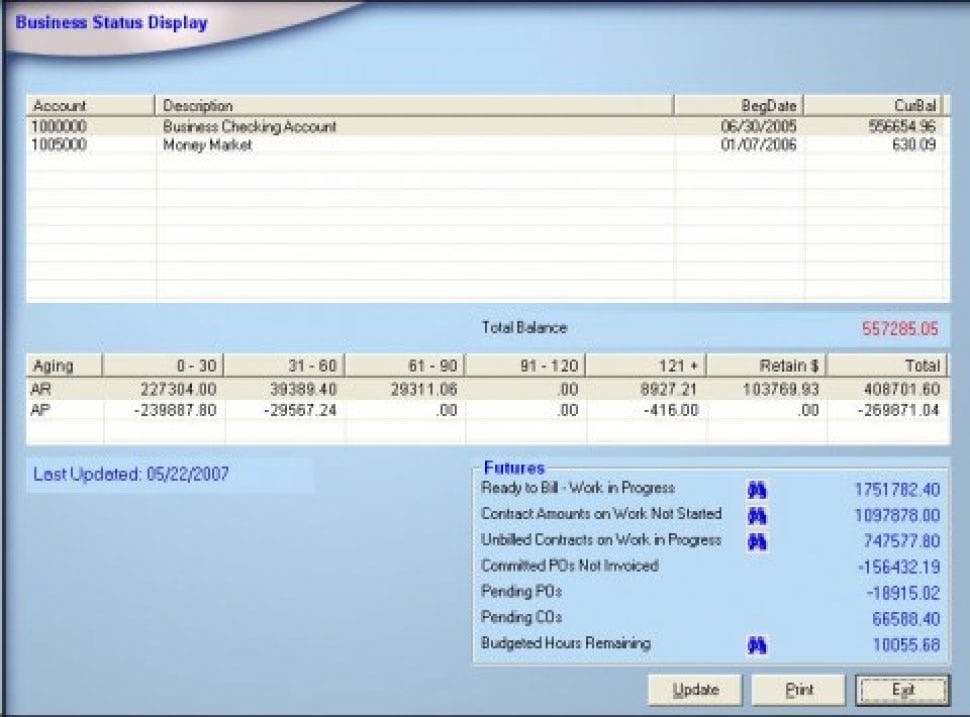Click the Ready to Bill amount 1751782.40
Image resolution: width=970 pixels, height=717 pixels.
click(897, 490)
